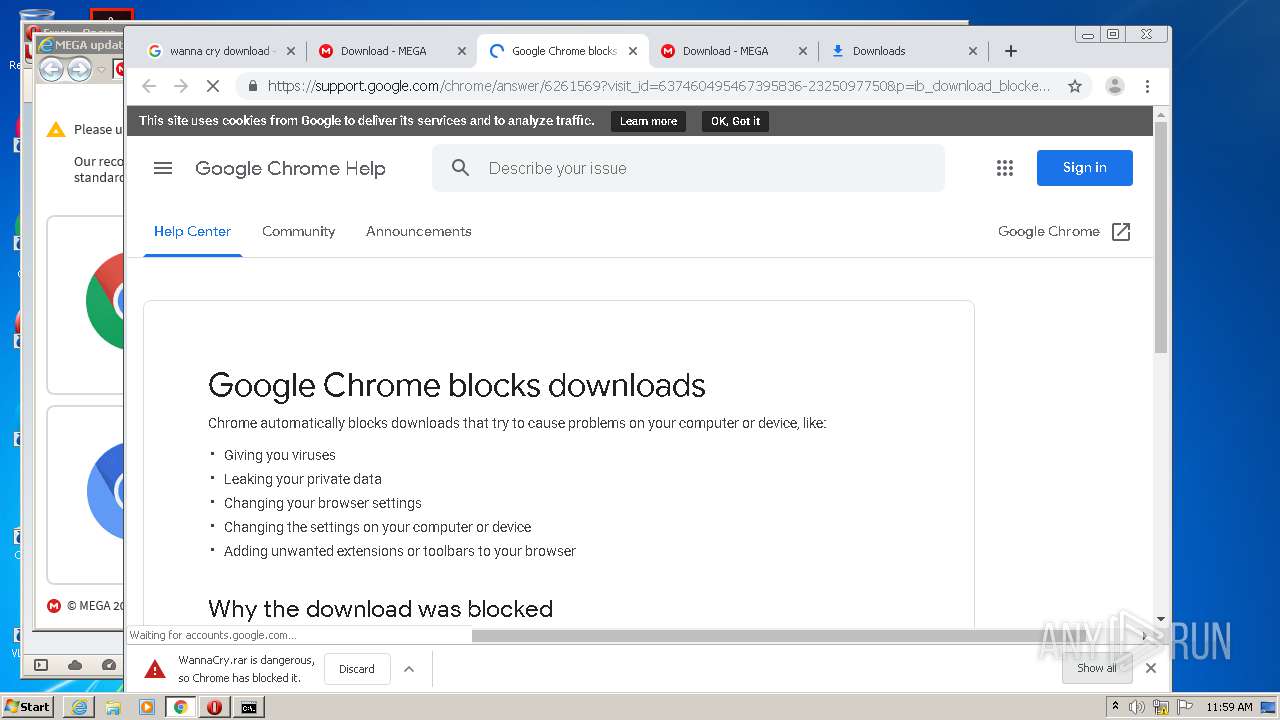Click the red warning icon beside WannaCry.rar
The image size is (1280, 720).
[155, 669]
